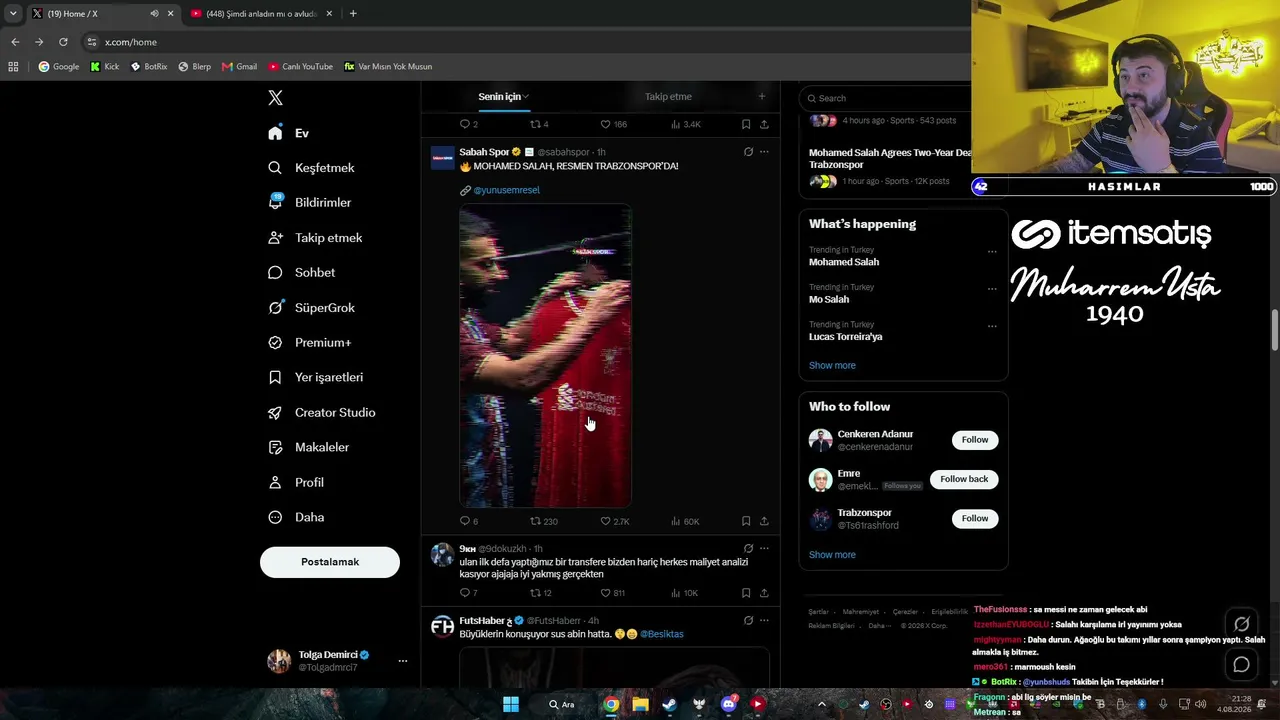Viewport: 1280px width, 720px height.
Task: Reply to the Sabah Spor post
Action: 464,521
